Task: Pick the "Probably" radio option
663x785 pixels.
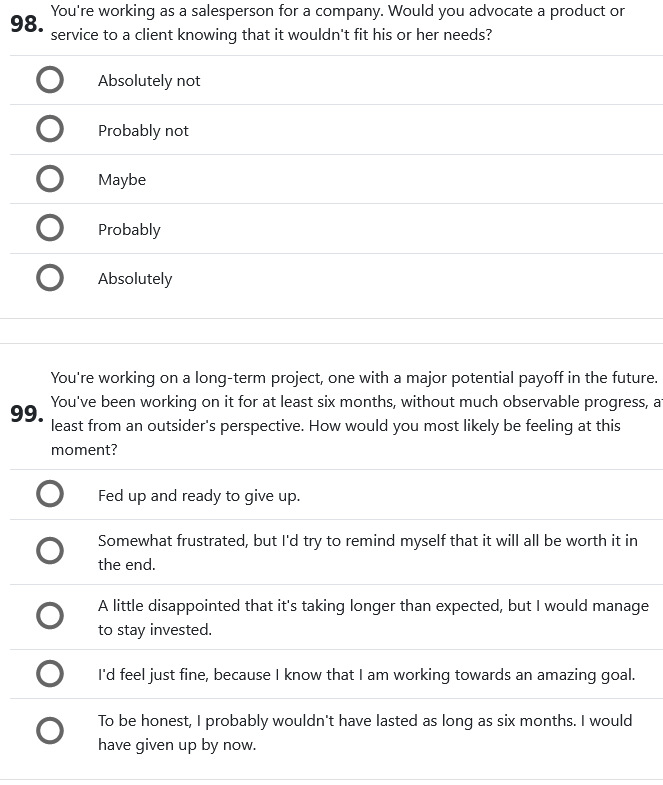Action: point(50,229)
